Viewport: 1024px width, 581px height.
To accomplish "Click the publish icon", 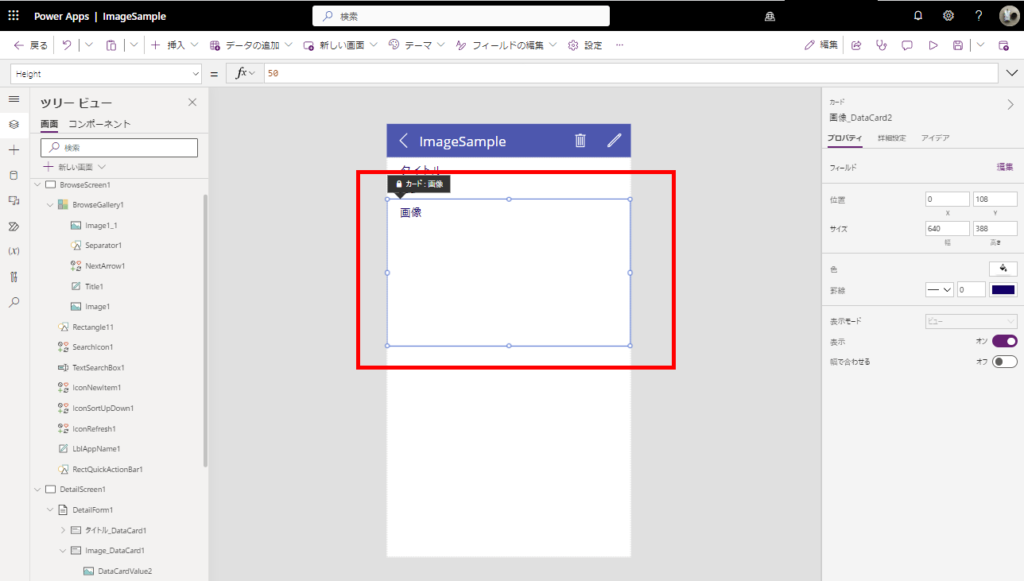I will [x=1004, y=45].
